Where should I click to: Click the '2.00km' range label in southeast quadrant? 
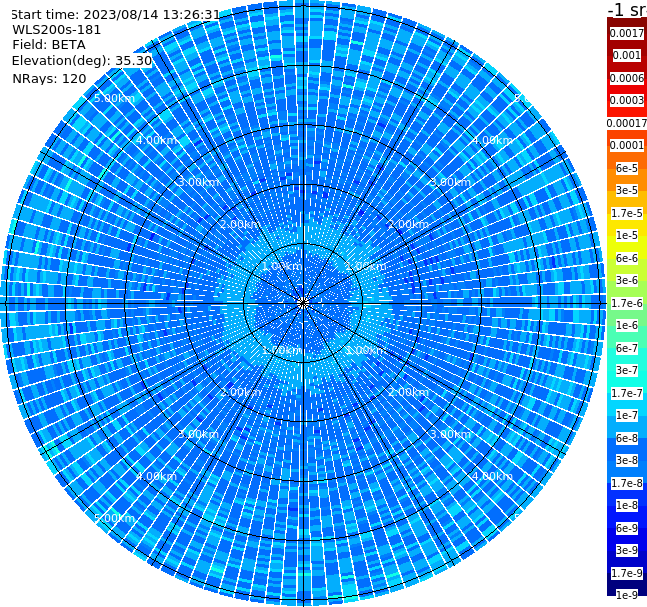click(409, 392)
